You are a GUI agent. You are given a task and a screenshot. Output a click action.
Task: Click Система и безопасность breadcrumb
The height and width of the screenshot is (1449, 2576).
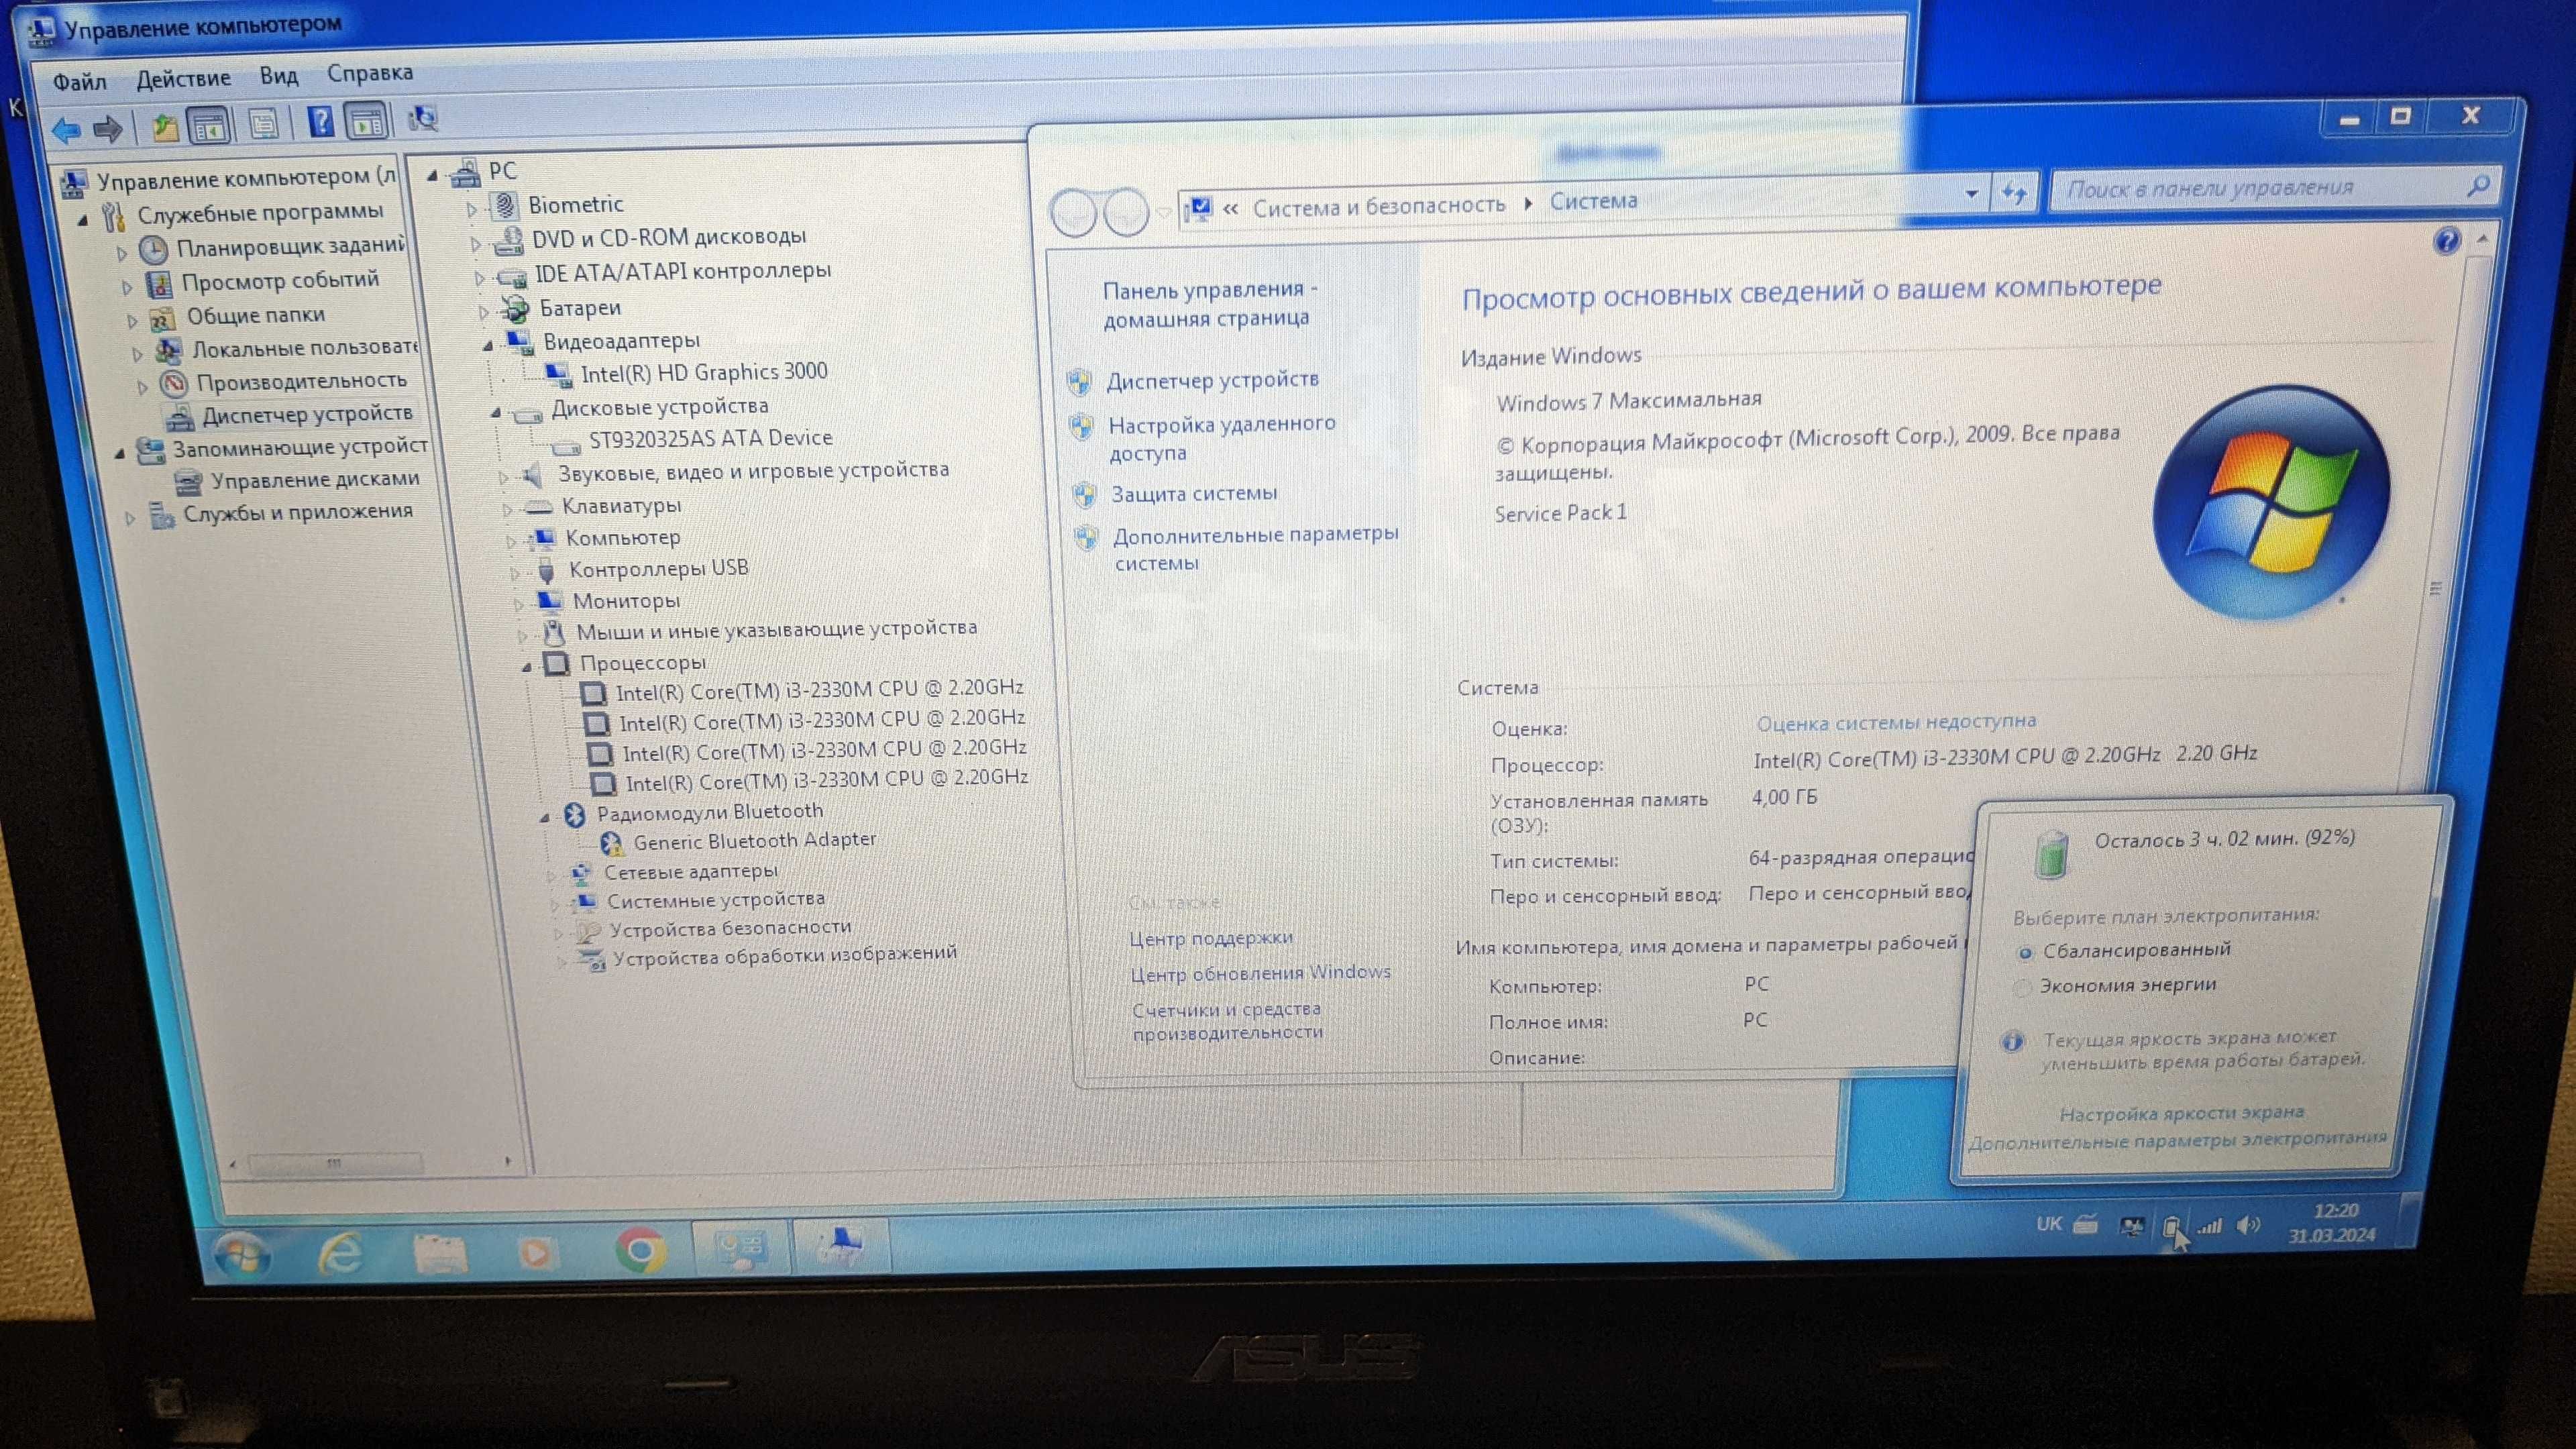1379,206
